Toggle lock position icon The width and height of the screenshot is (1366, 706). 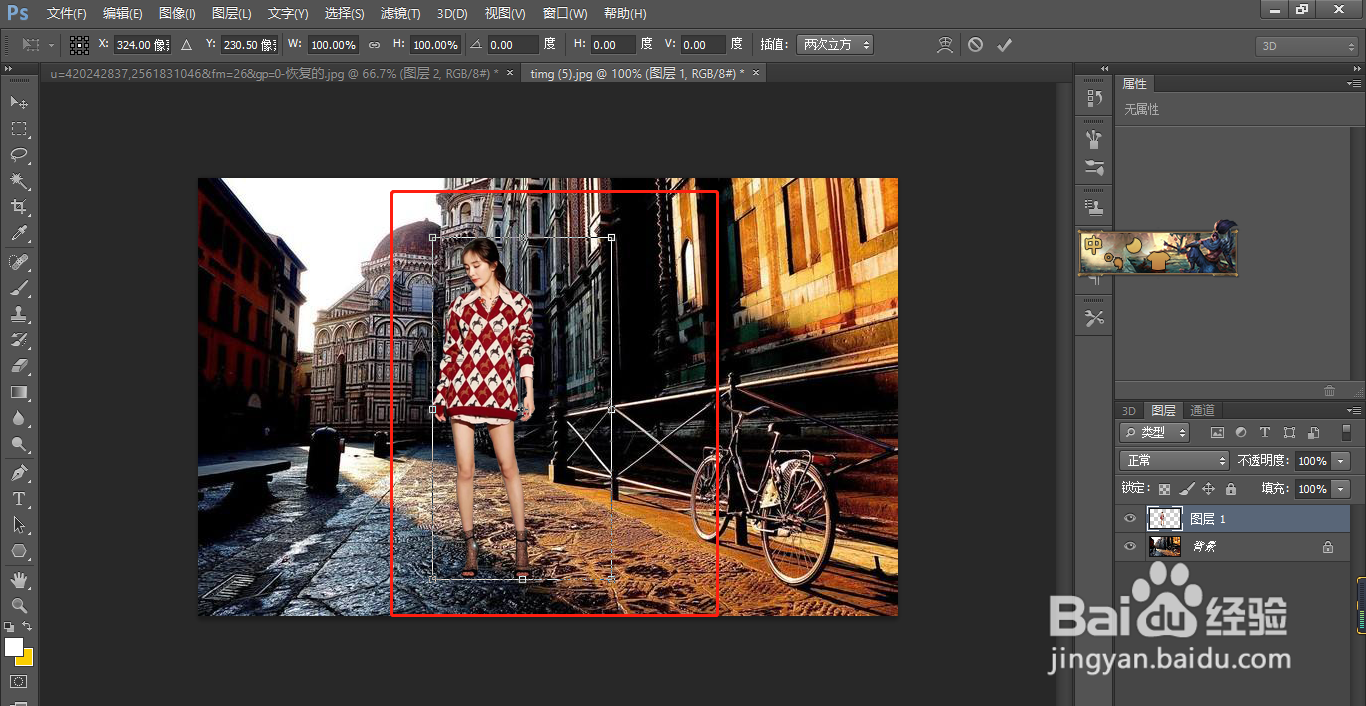coord(1208,489)
